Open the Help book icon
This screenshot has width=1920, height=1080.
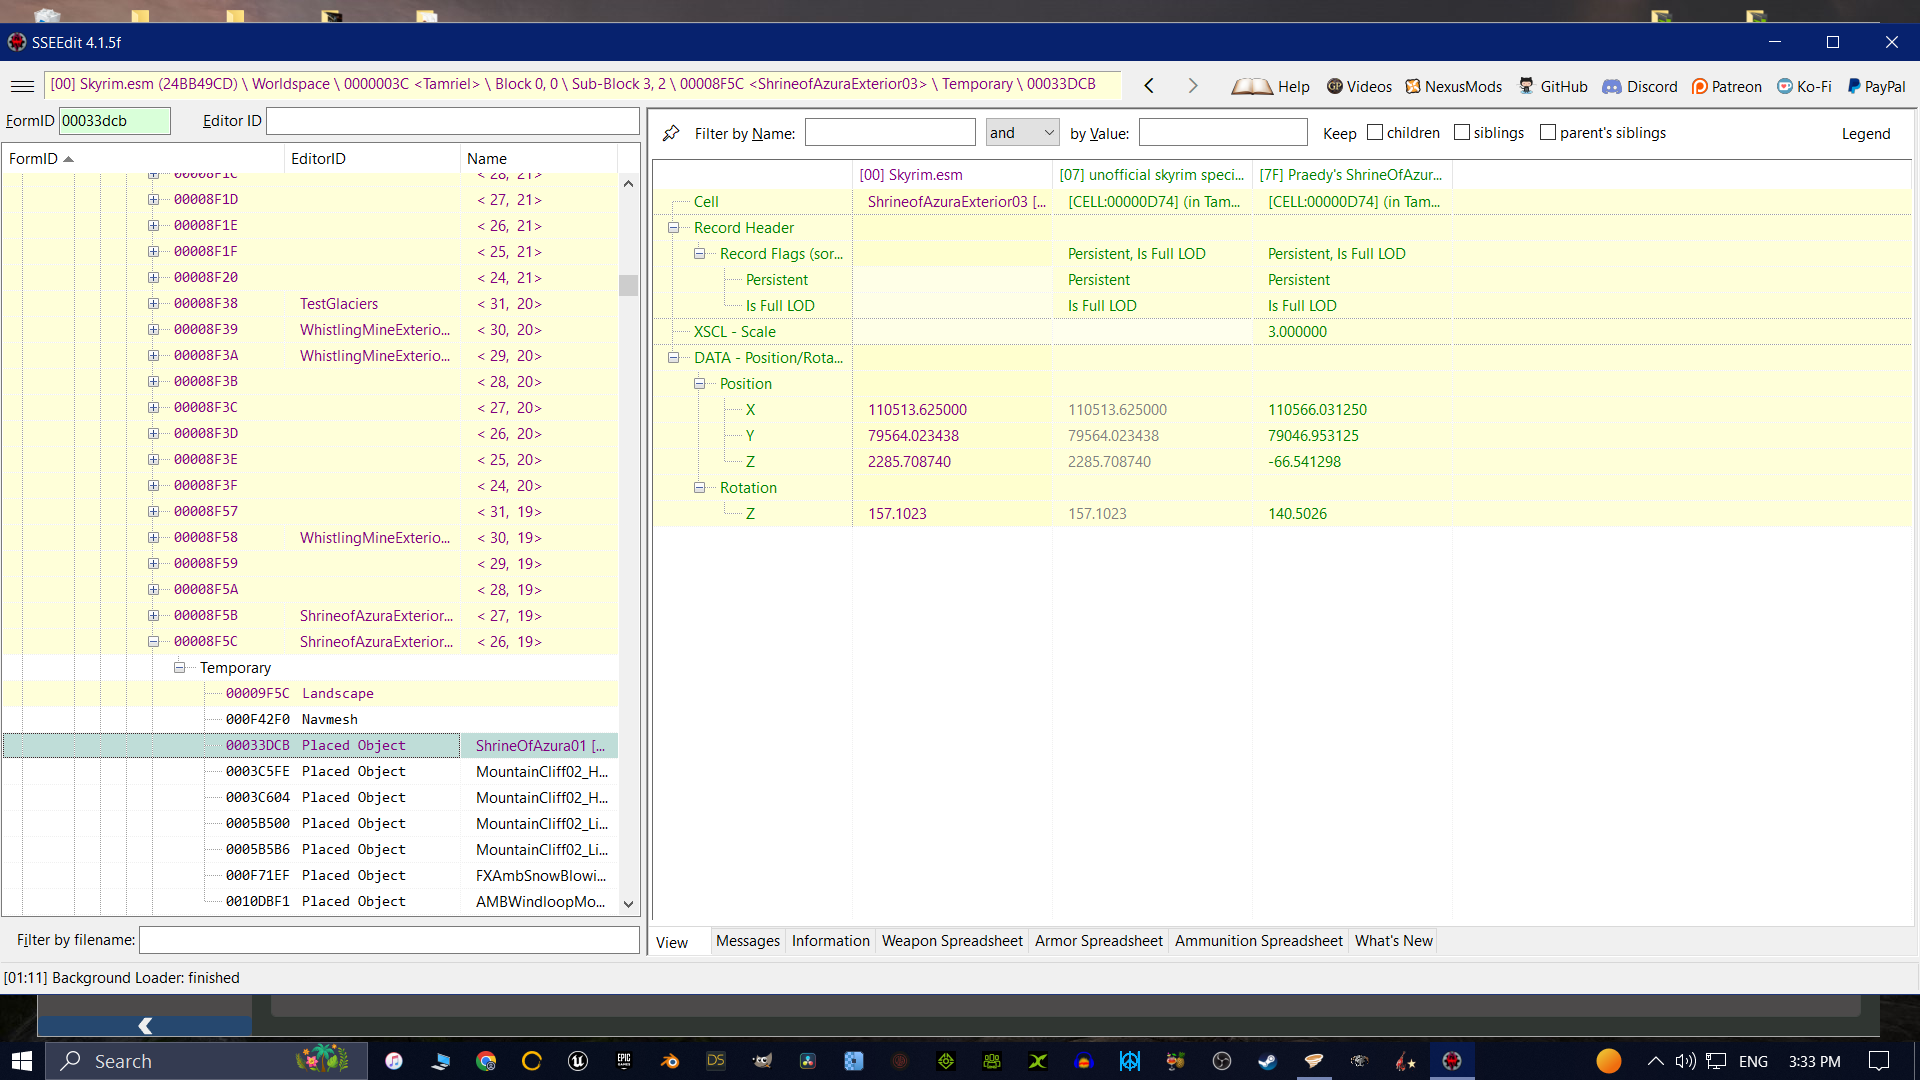[x=1251, y=86]
